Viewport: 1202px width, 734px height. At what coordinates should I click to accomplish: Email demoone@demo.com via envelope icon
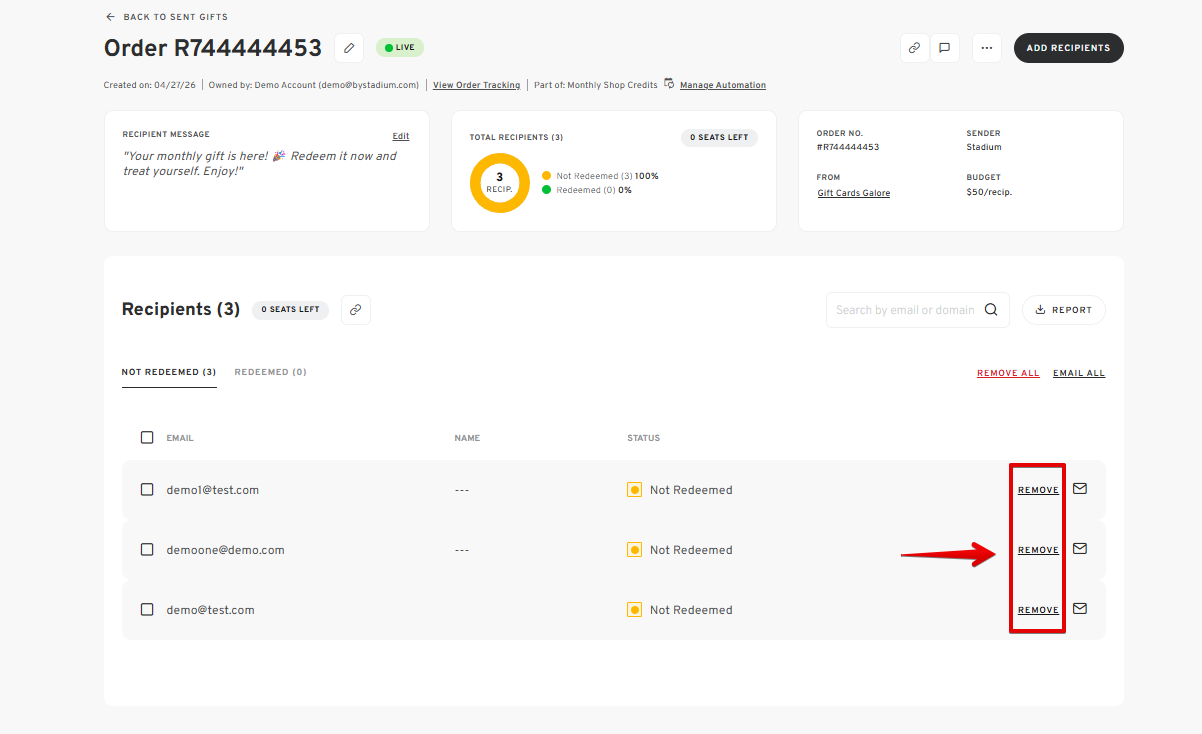(1080, 549)
